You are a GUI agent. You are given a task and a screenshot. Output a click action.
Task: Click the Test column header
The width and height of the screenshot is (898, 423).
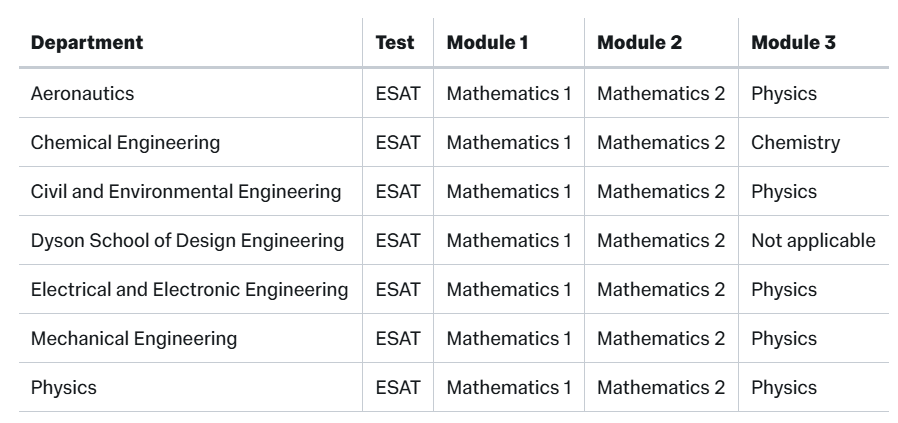click(395, 42)
